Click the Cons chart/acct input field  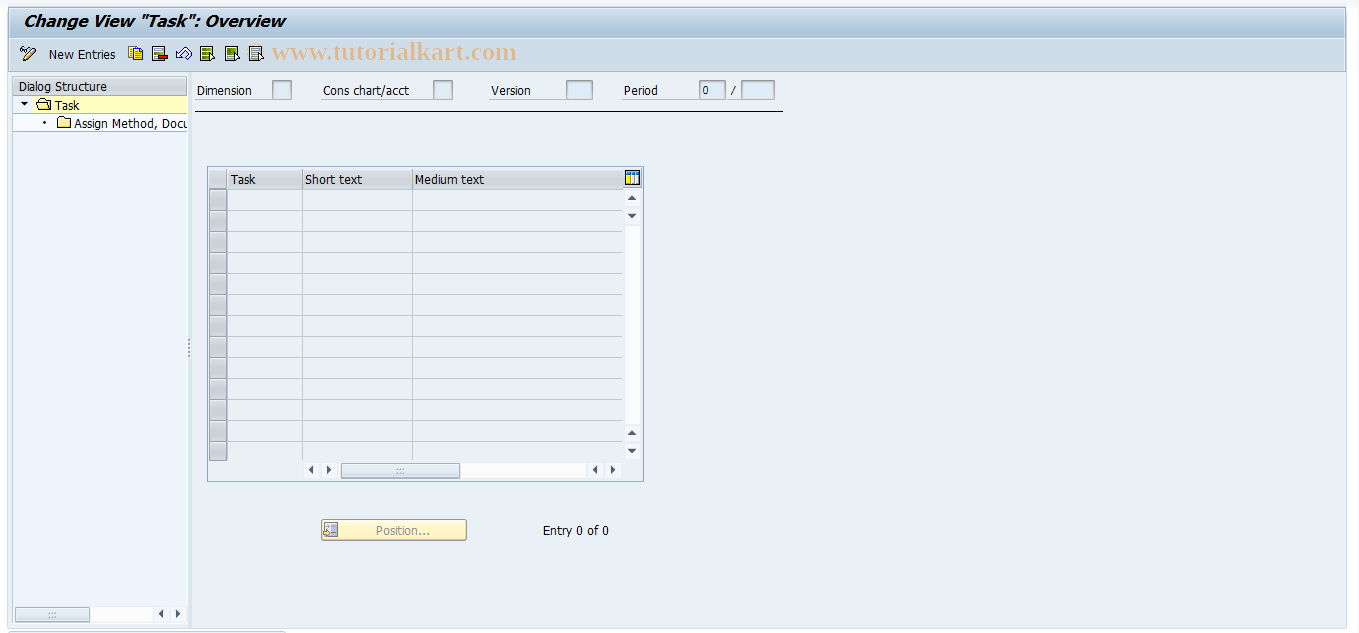pos(443,90)
